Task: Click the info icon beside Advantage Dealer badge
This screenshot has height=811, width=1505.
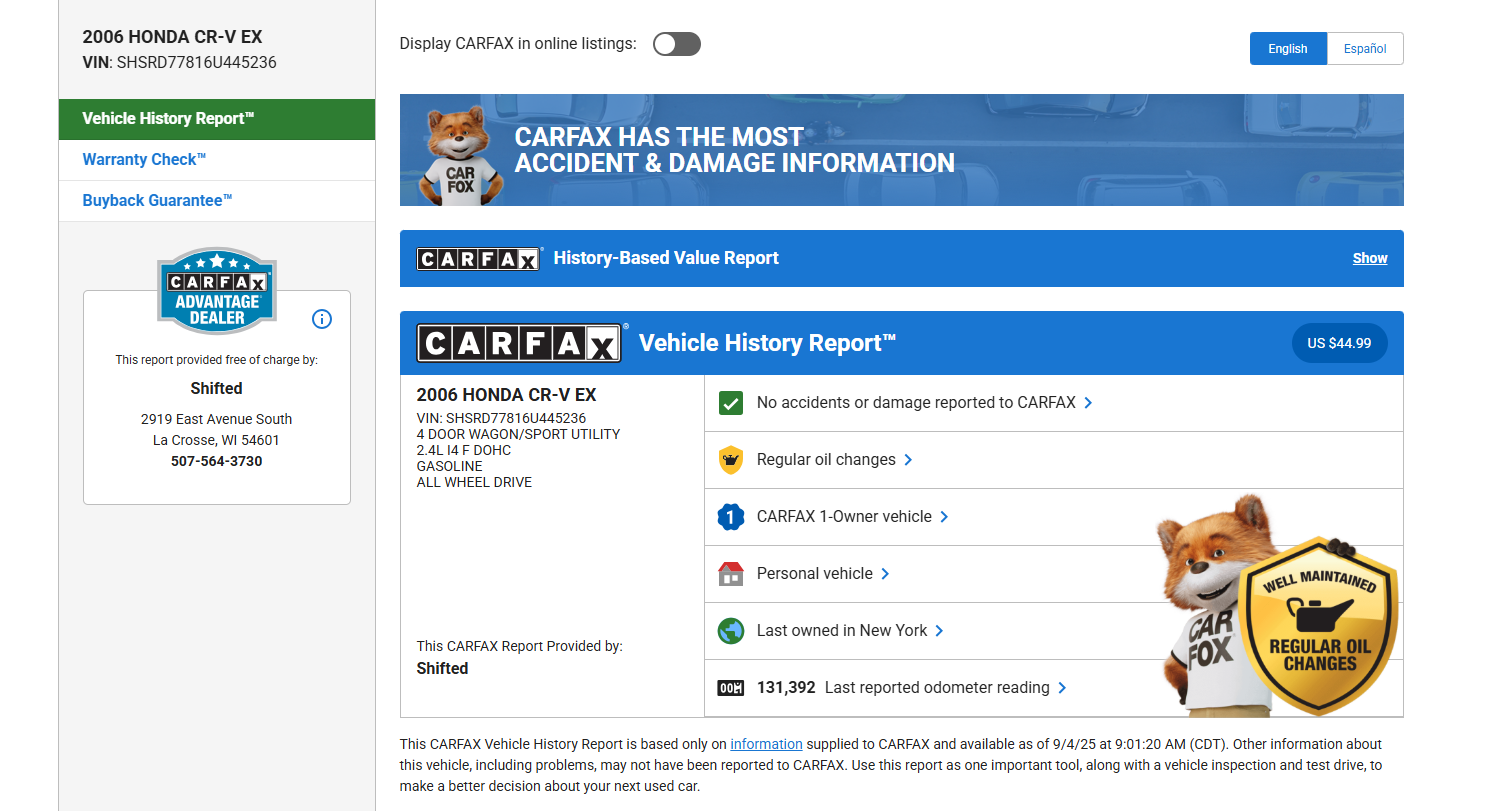Action: (x=322, y=319)
